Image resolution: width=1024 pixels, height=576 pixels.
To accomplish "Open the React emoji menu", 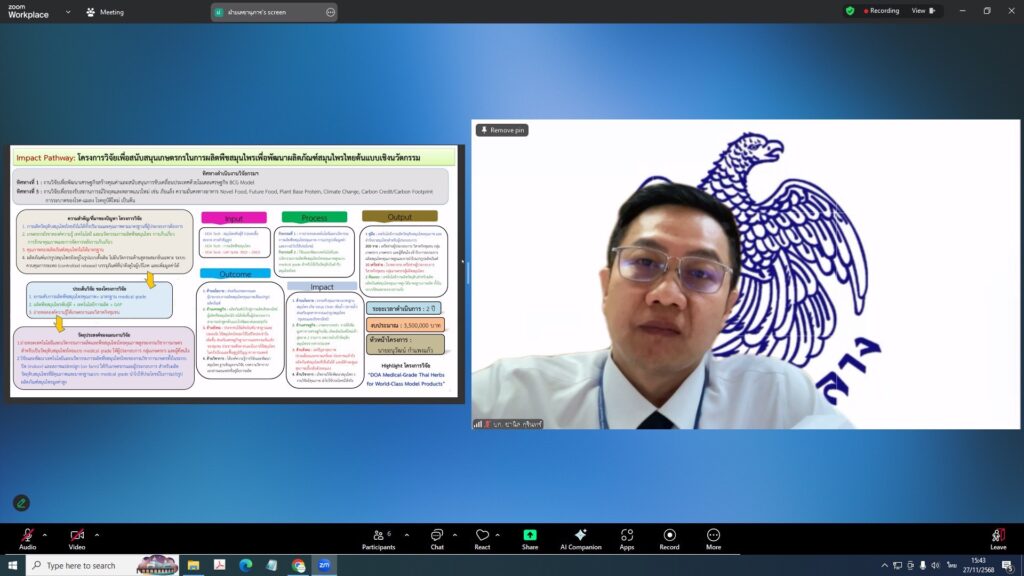I will click(482, 538).
